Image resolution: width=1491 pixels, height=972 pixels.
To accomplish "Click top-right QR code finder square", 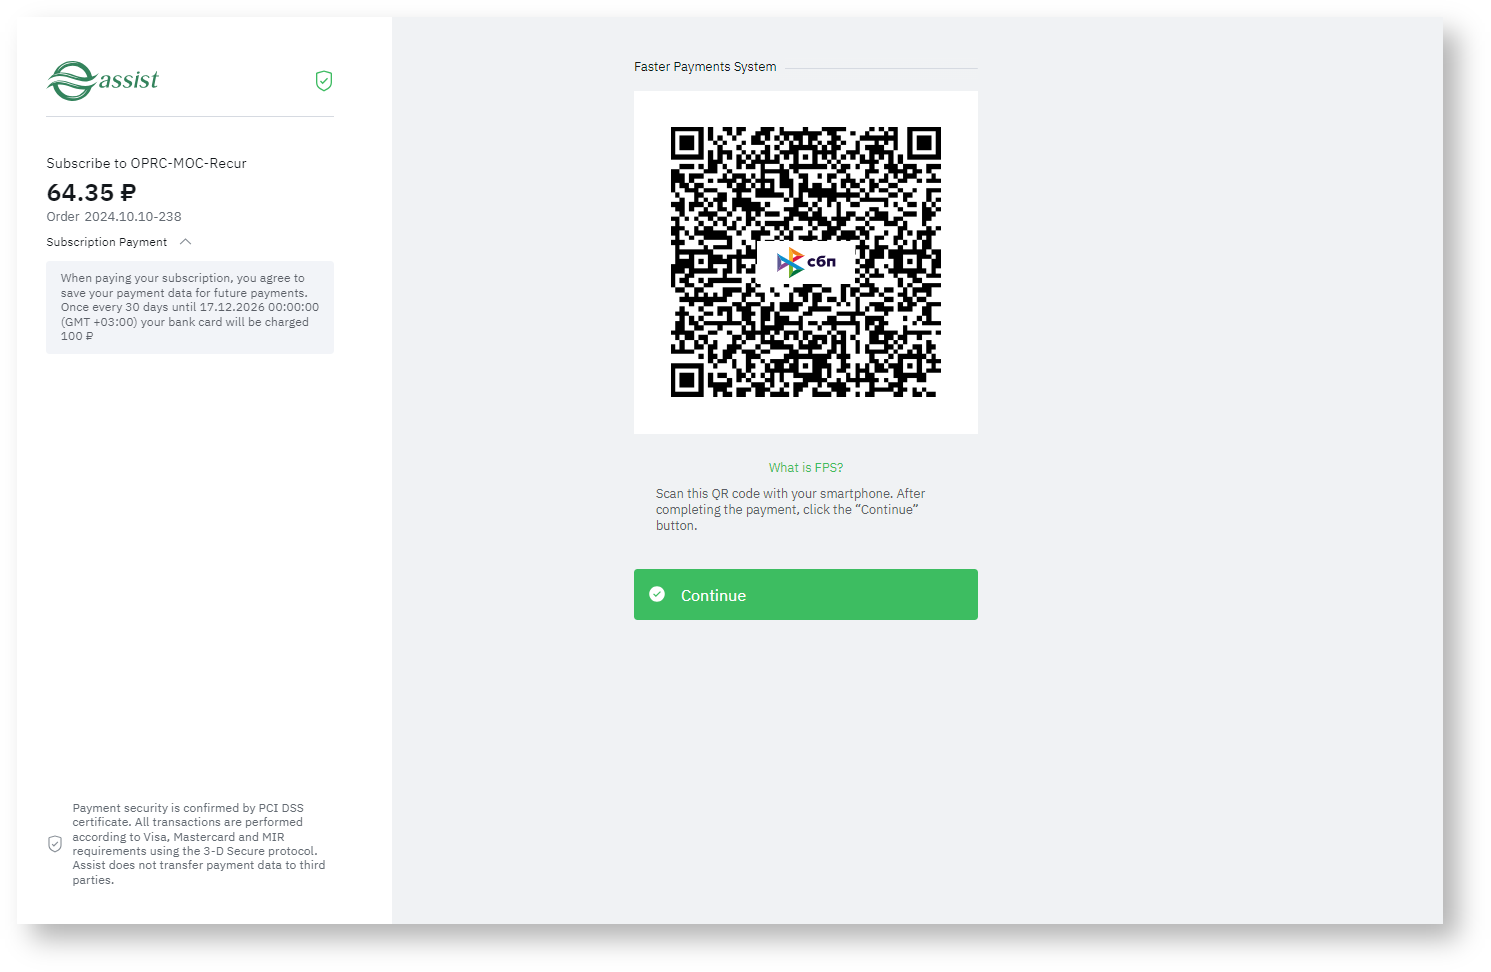I will (924, 144).
